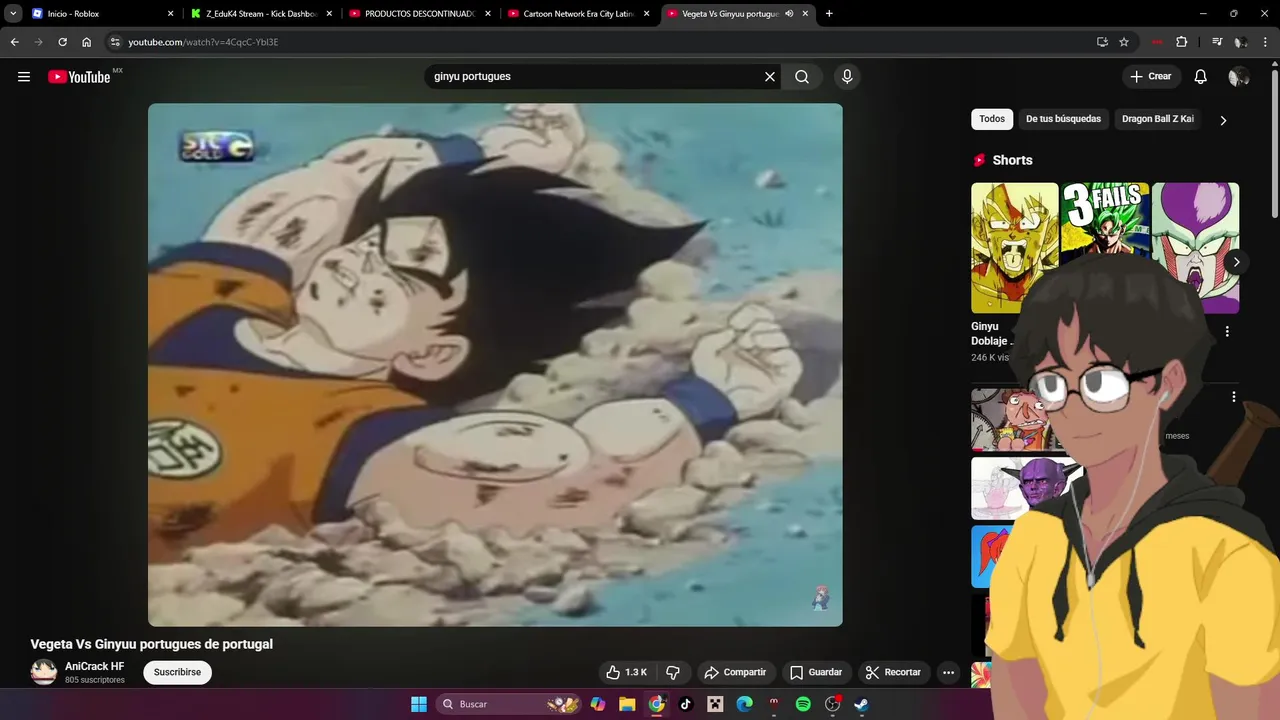The image size is (1280, 720).
Task: Go to YouTube home via logo
Action: click(79, 77)
